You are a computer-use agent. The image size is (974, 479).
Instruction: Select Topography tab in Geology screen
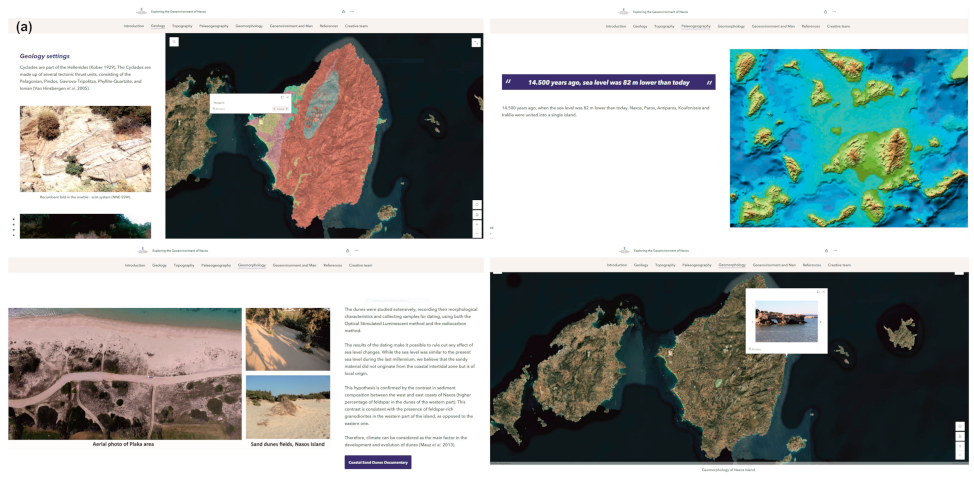182,26
